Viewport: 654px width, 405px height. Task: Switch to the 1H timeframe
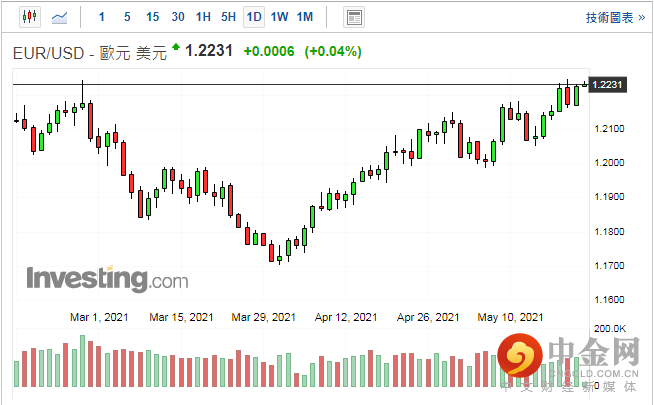(x=203, y=17)
